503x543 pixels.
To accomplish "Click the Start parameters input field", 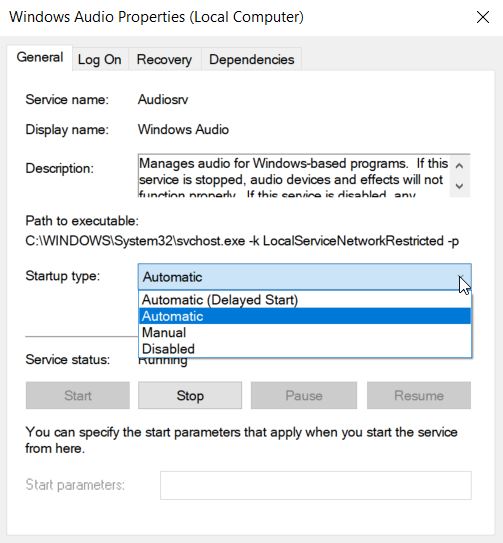I will tap(316, 485).
